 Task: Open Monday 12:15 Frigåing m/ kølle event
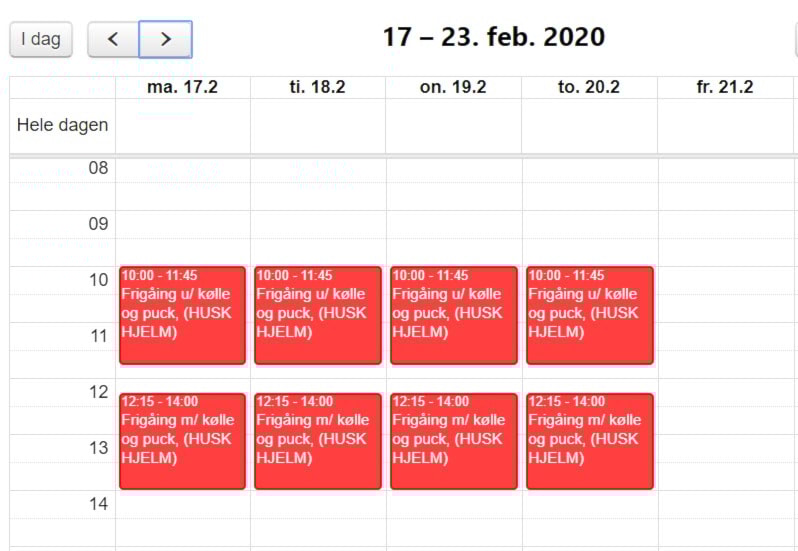point(182,441)
